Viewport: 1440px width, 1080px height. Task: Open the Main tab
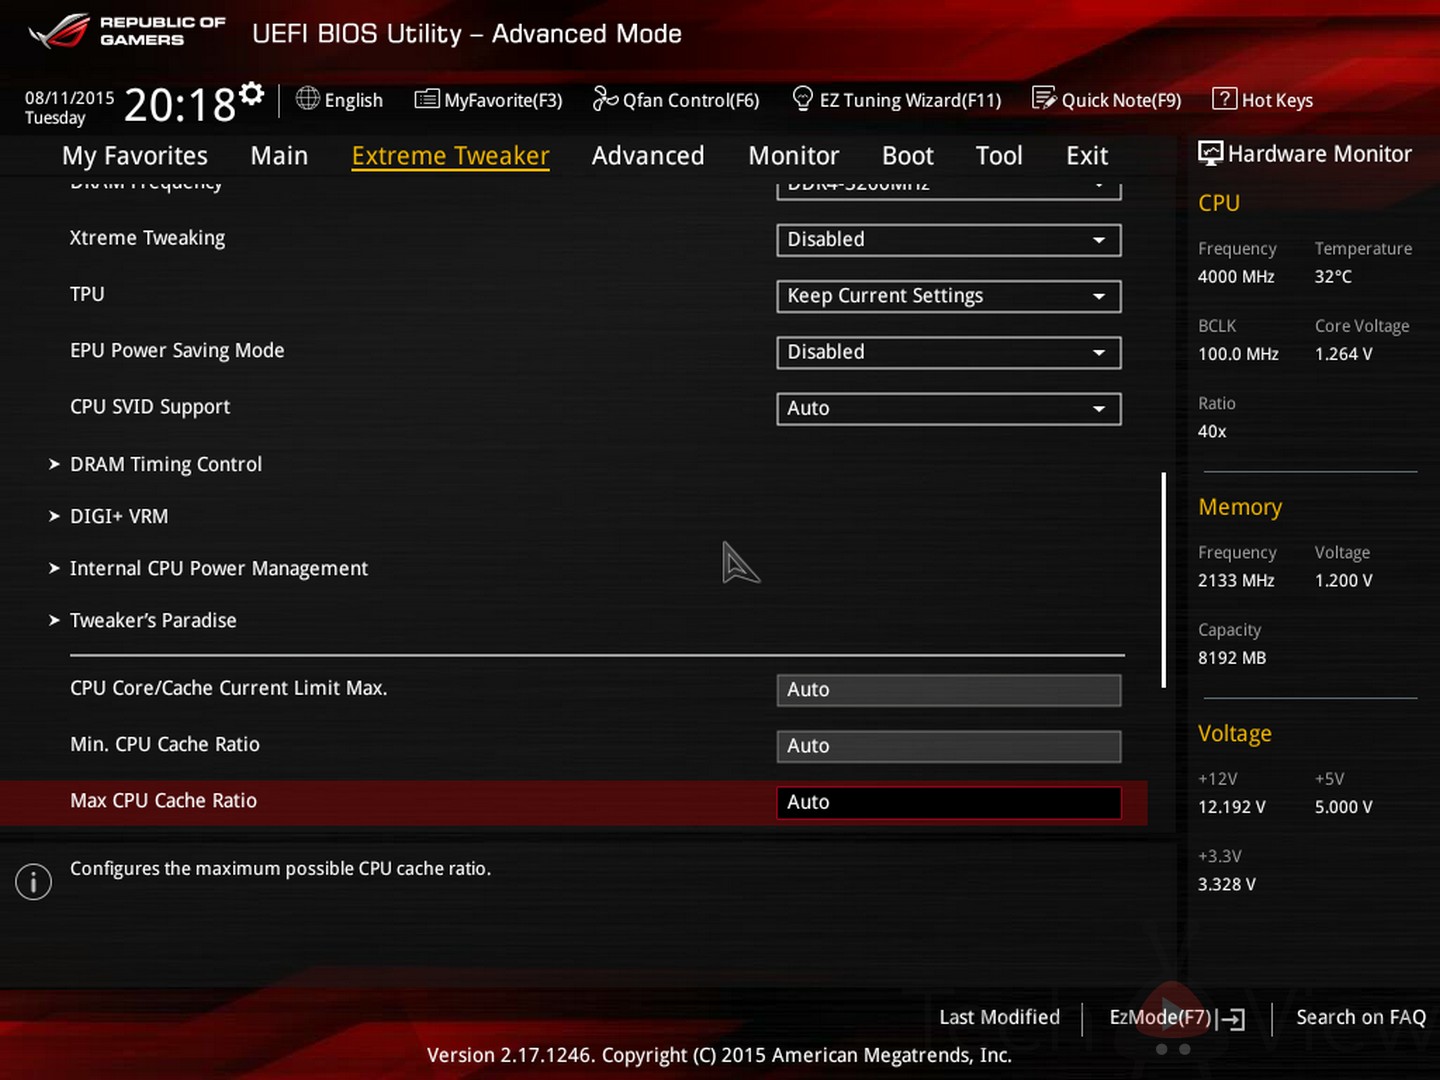pyautogui.click(x=279, y=156)
